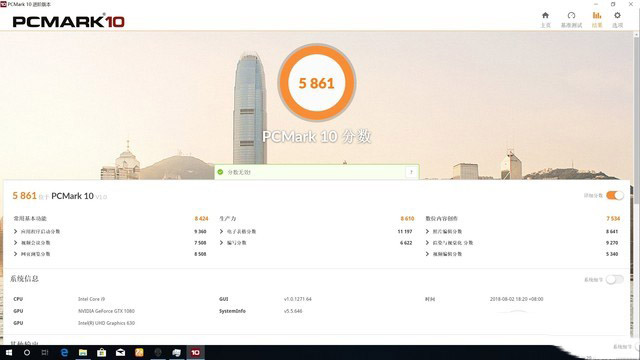This screenshot has height=360, width=640.
Task: Click the PCMark 10 taskbar icon
Action: point(196,353)
